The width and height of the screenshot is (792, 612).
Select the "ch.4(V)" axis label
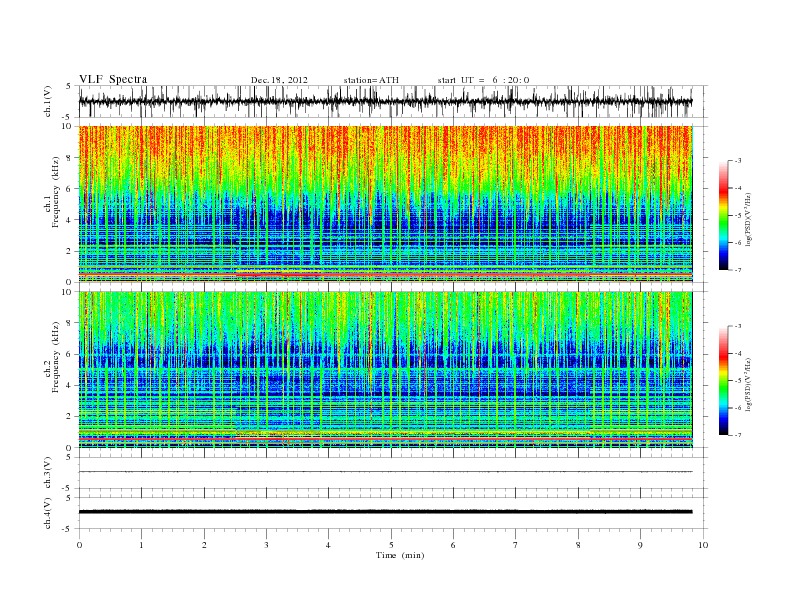[x=48, y=513]
